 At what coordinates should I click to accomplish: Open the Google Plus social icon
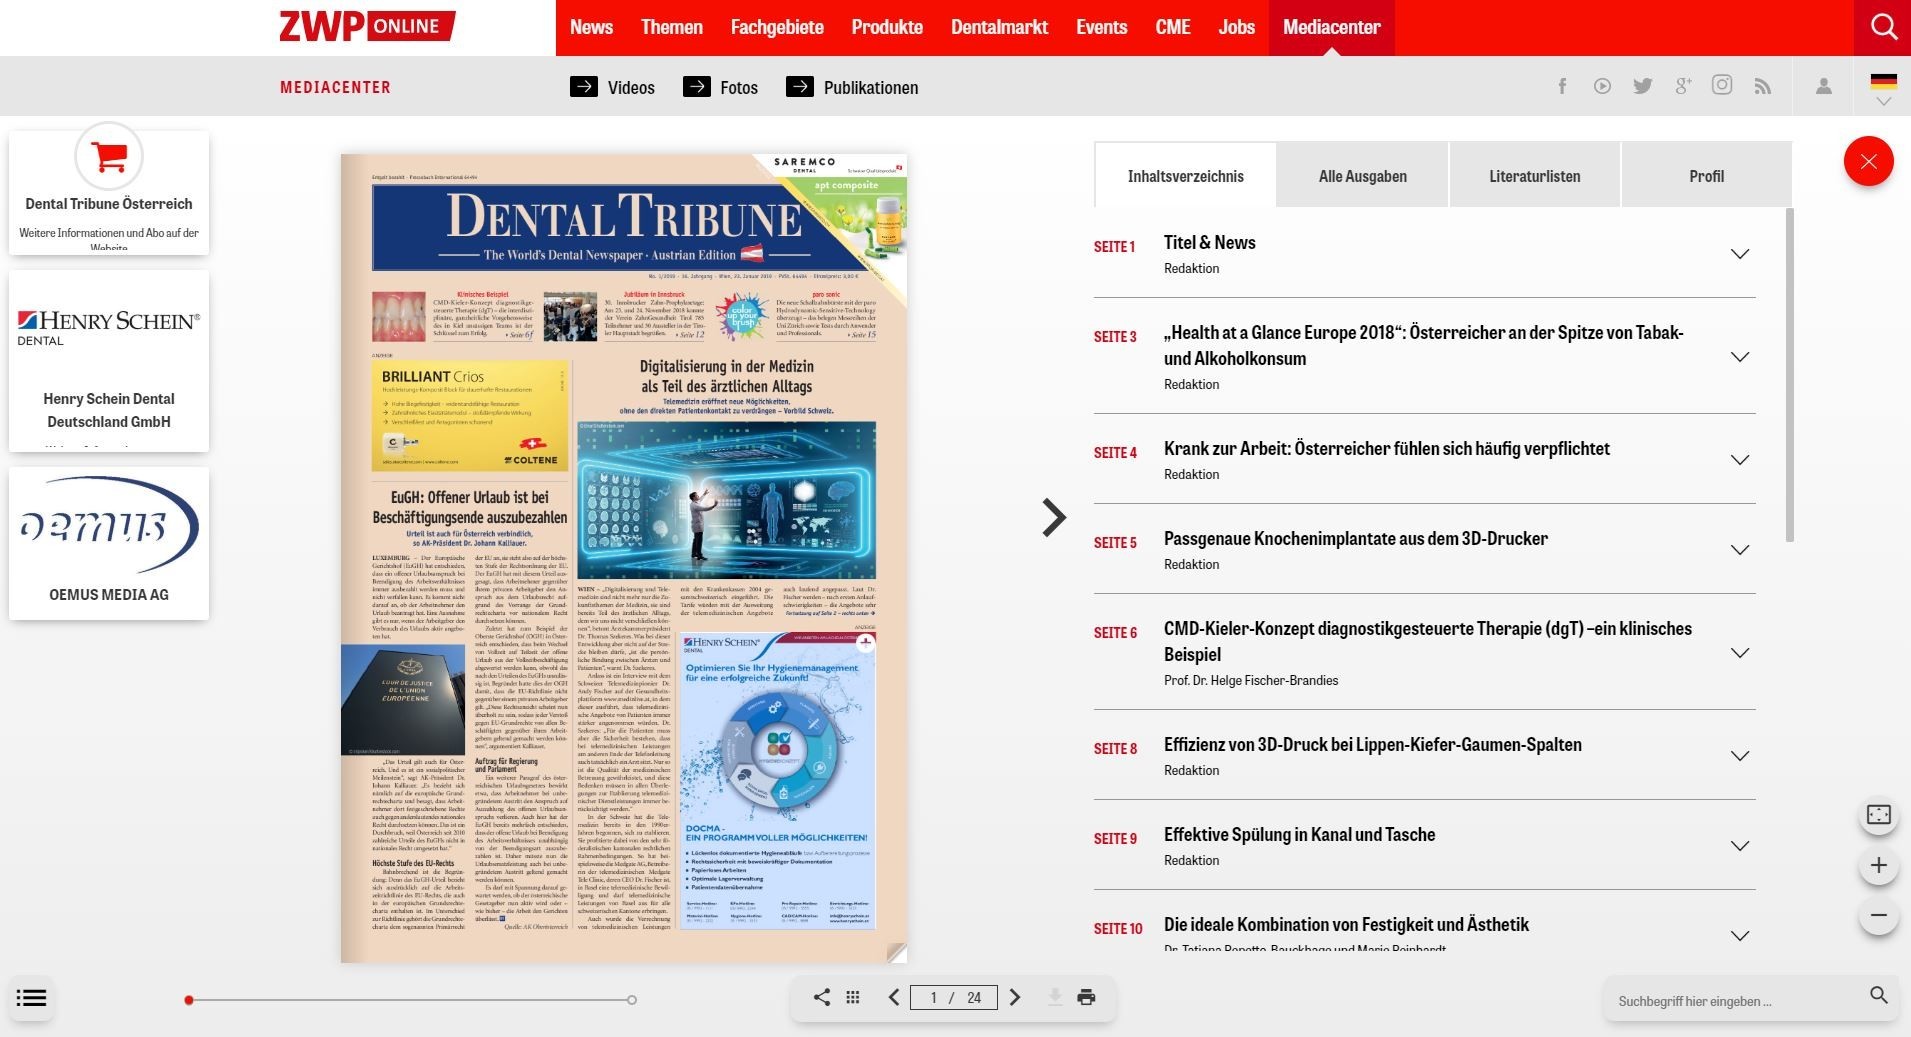(1683, 86)
